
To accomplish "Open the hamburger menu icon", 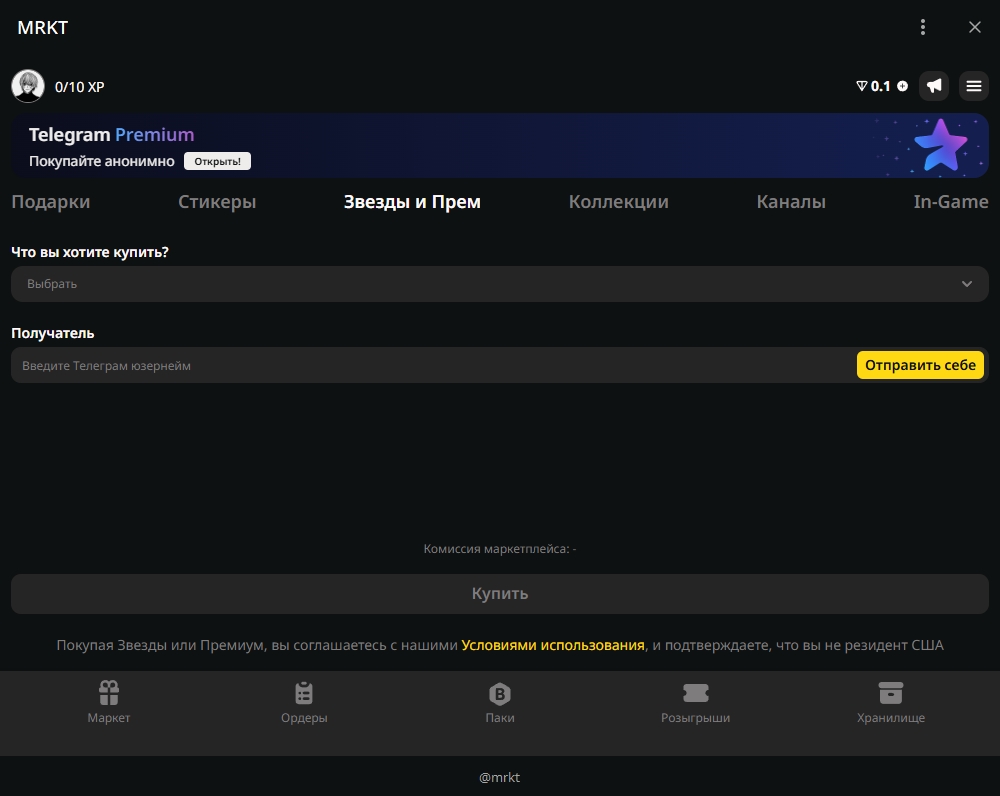I will click(x=974, y=86).
